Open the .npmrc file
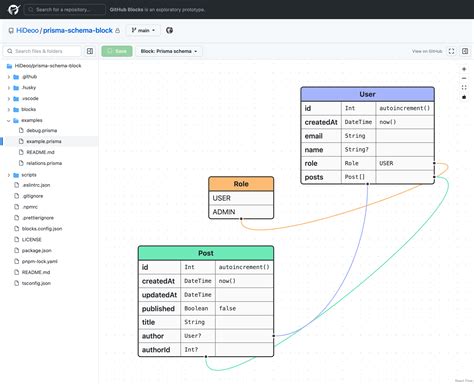The image size is (474, 384). [30, 207]
